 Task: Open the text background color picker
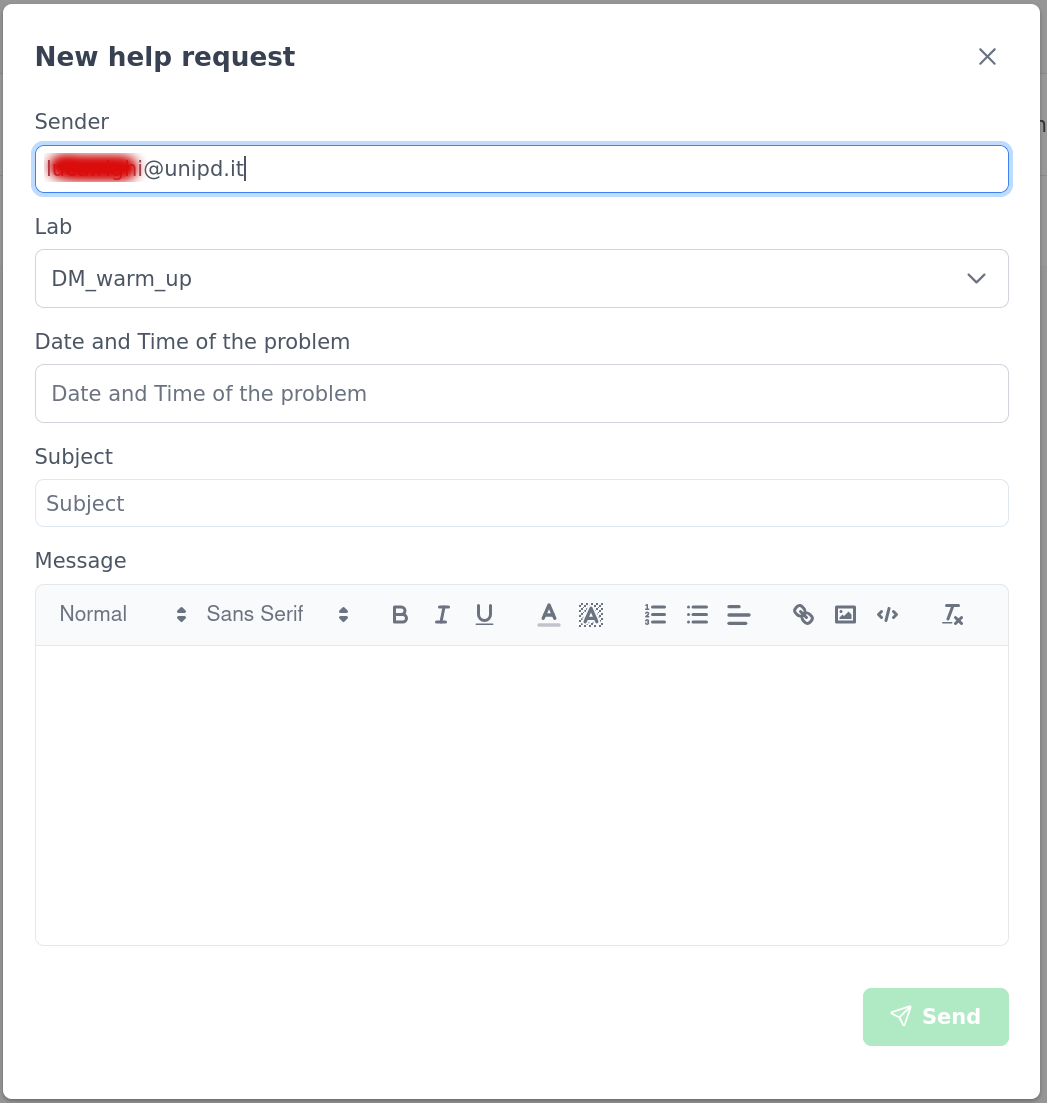coord(591,615)
